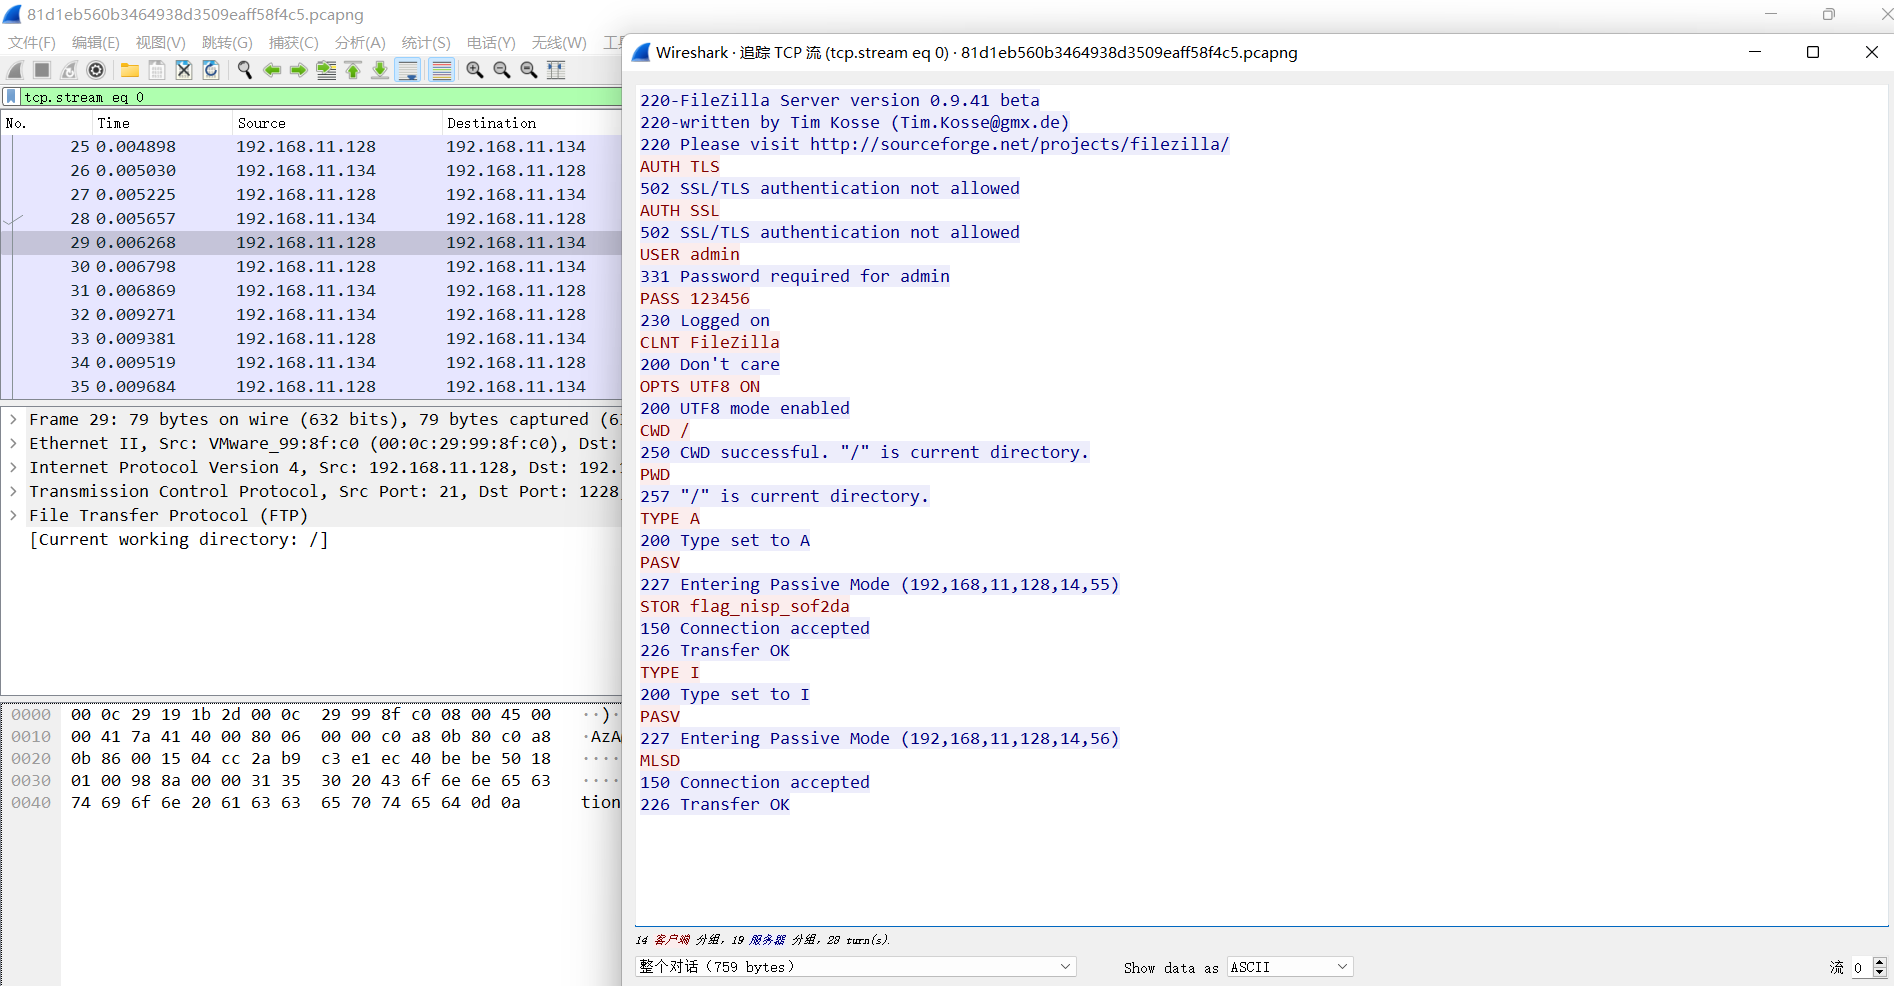The width and height of the screenshot is (1894, 986).
Task: Click the restart capture icon
Action: coord(69,70)
